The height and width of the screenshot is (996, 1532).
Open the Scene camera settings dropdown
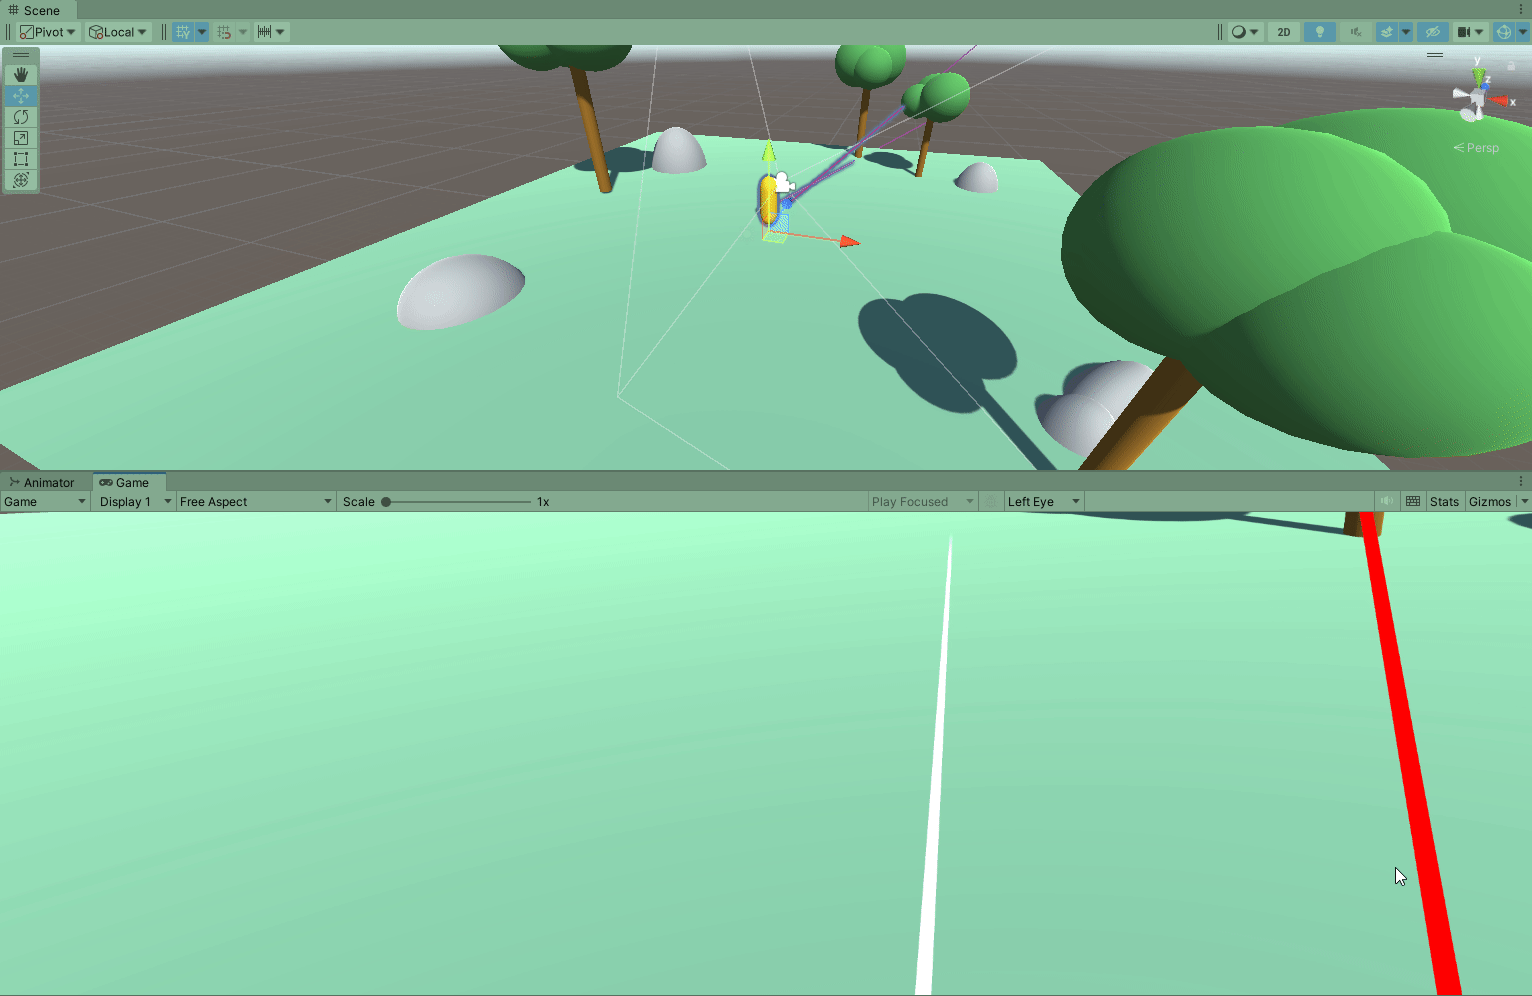(1470, 32)
